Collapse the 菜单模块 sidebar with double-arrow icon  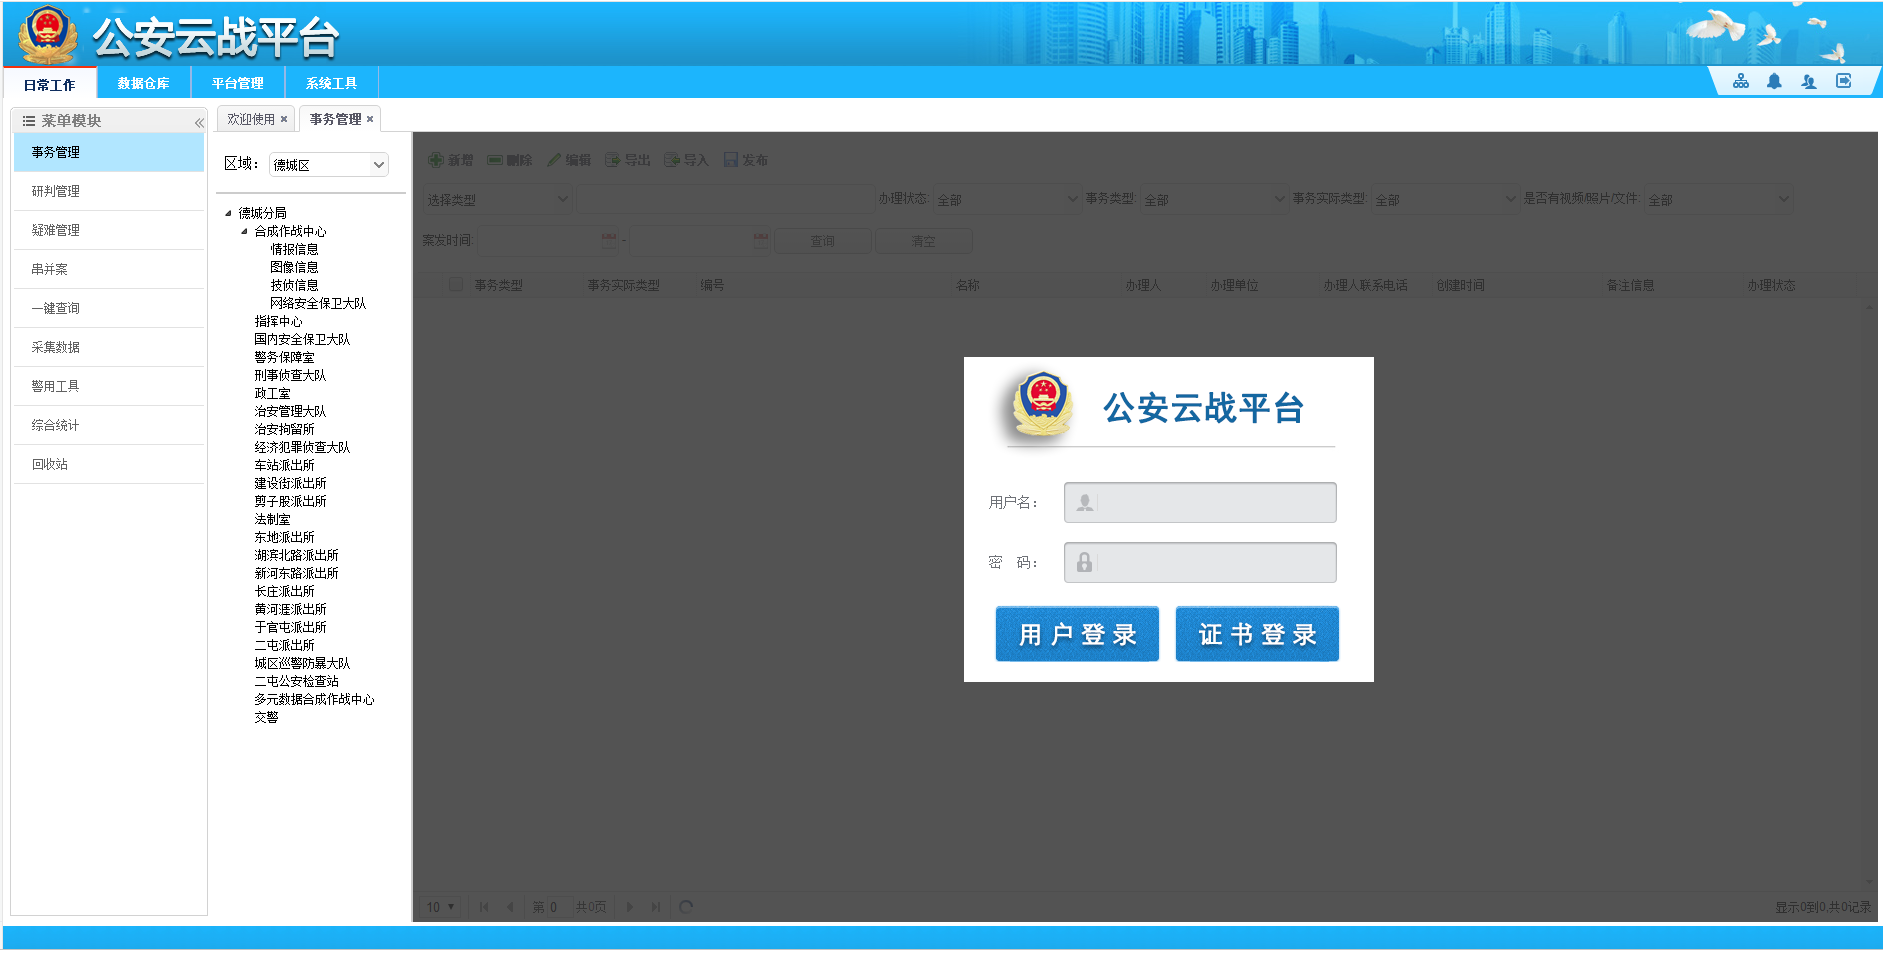pos(198,122)
